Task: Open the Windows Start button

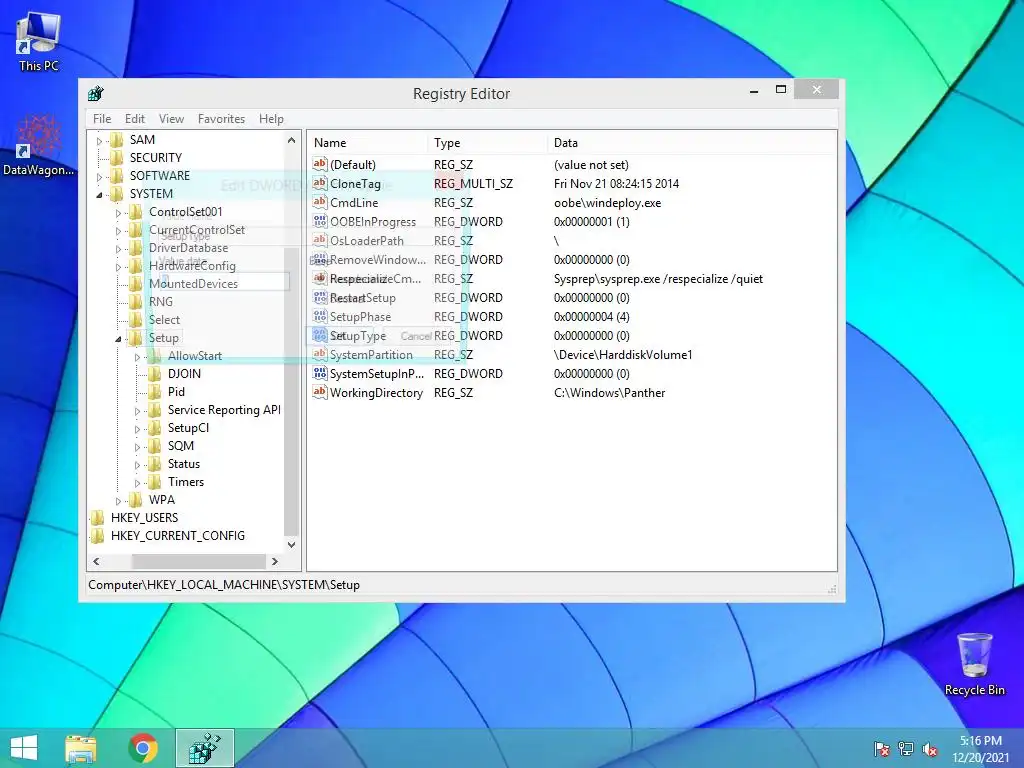Action: 24,748
